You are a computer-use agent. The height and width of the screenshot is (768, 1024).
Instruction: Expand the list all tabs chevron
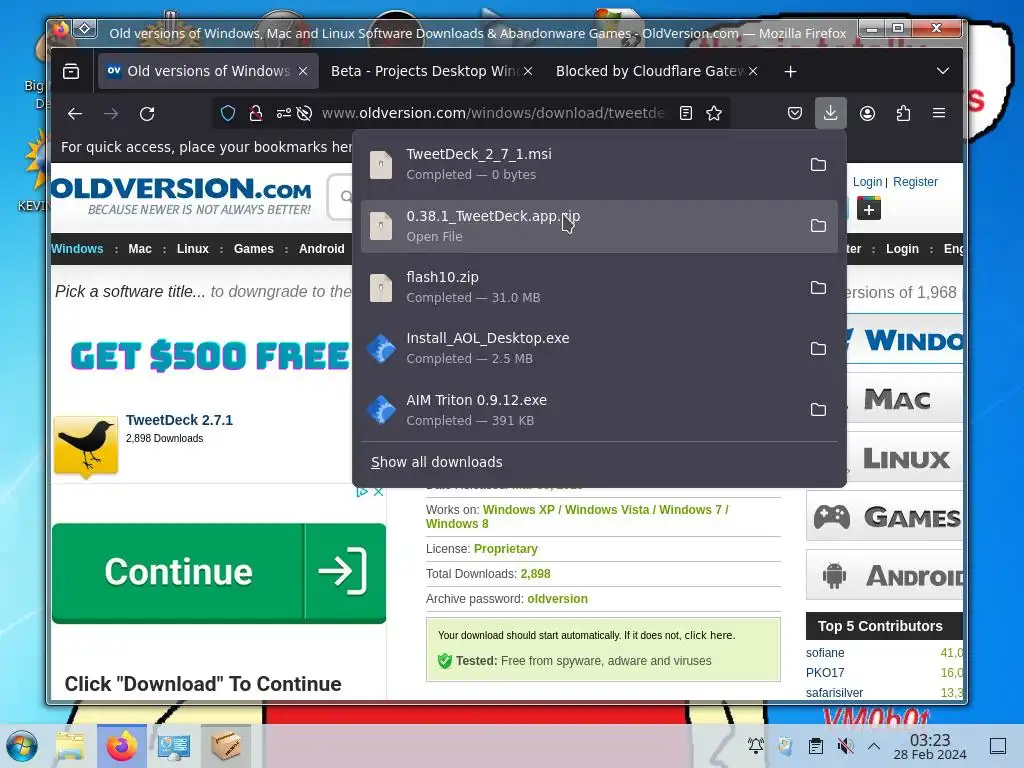942,71
